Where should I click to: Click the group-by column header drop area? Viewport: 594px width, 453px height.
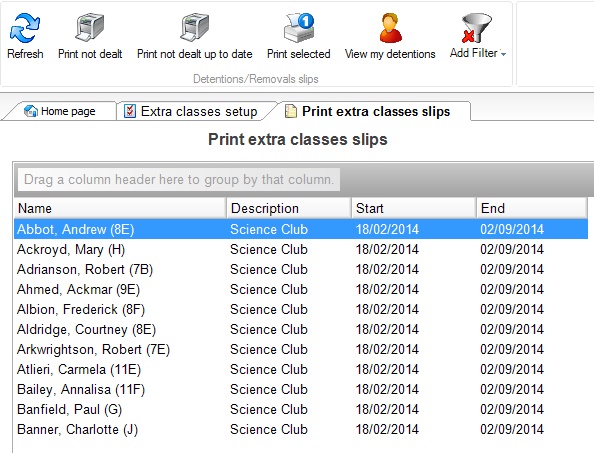click(x=179, y=180)
